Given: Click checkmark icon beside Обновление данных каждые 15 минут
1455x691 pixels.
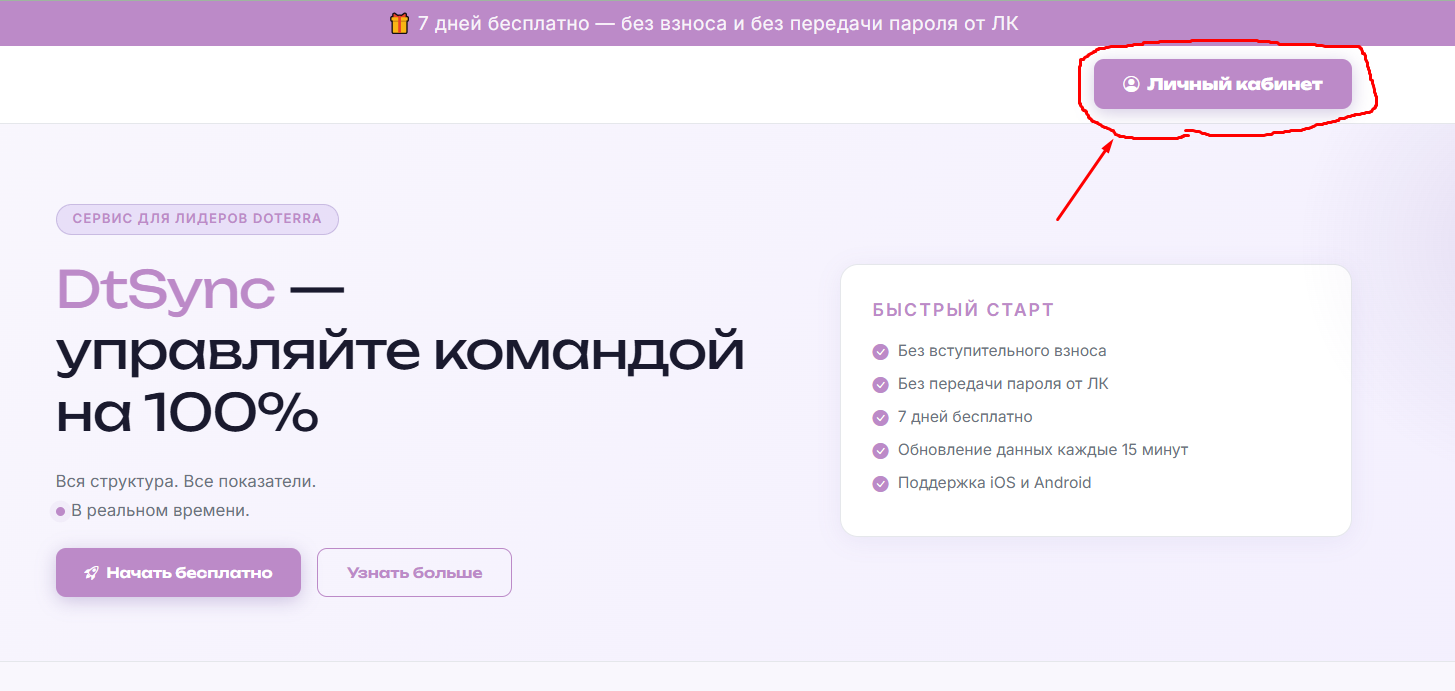Looking at the screenshot, I should pyautogui.click(x=880, y=451).
